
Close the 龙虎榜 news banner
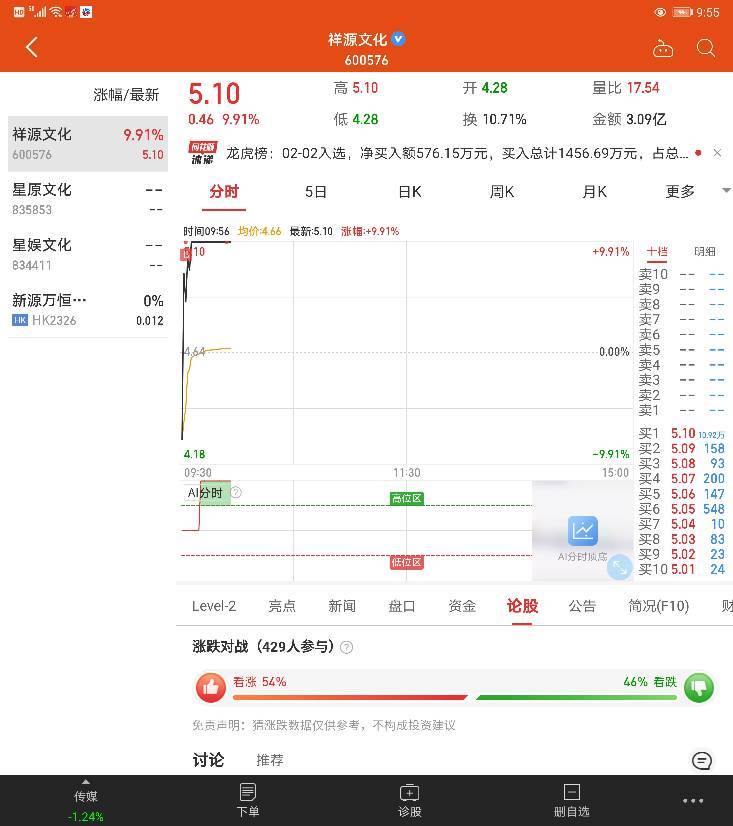pos(717,153)
